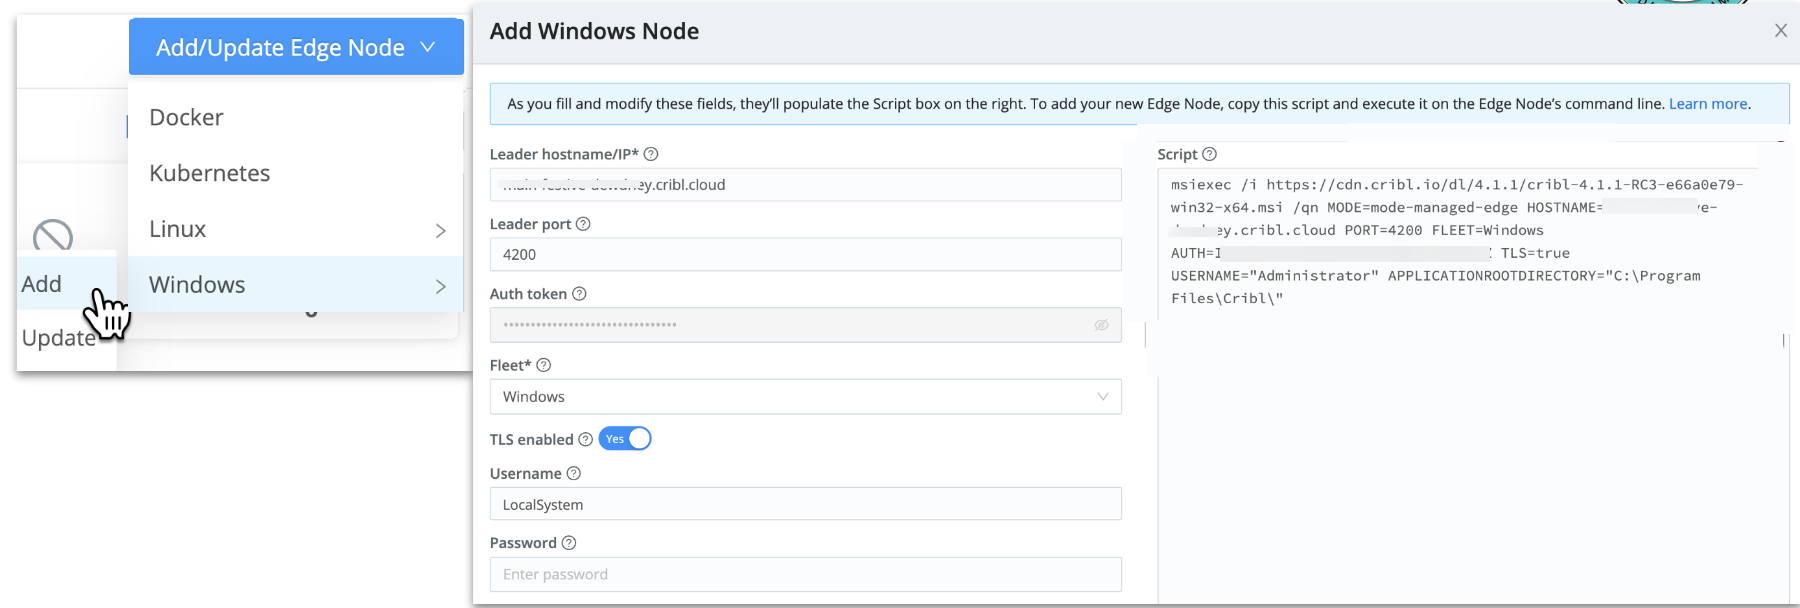The image size is (1800, 608).
Task: Show help for Auth token
Action: [x=579, y=294]
